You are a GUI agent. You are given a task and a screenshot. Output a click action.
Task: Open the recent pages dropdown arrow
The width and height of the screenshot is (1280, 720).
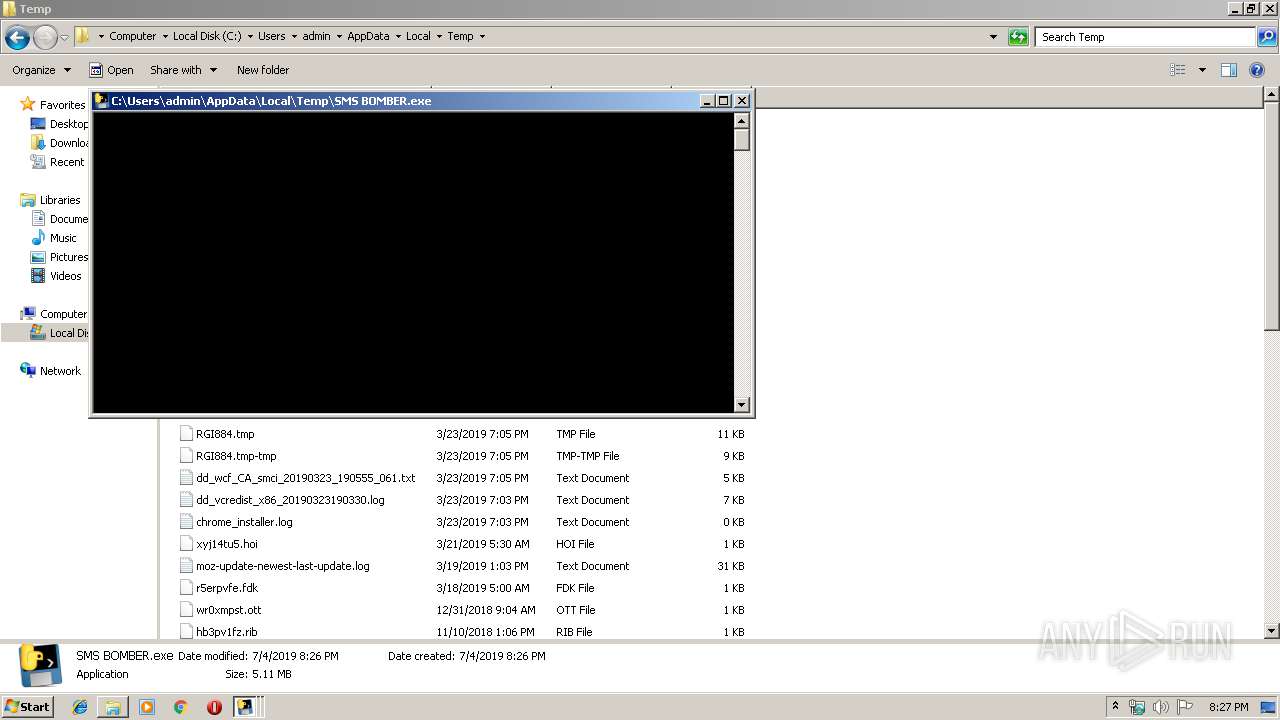[65, 37]
